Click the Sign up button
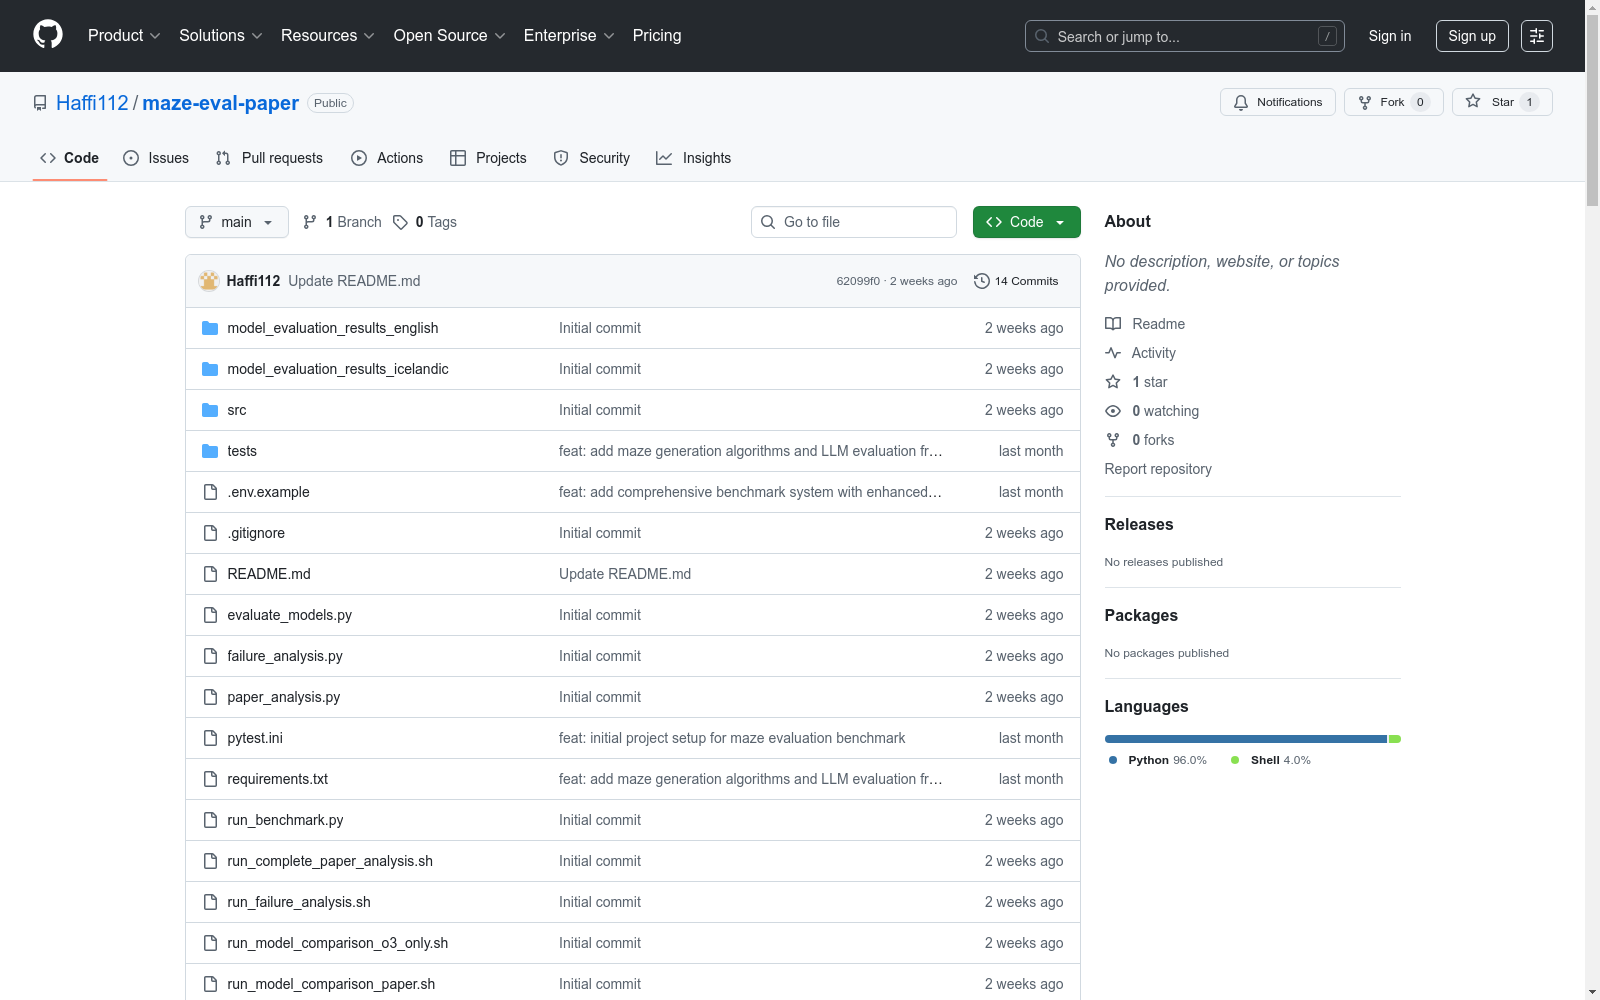Screen dimensions: 1600x1000 (1472, 36)
